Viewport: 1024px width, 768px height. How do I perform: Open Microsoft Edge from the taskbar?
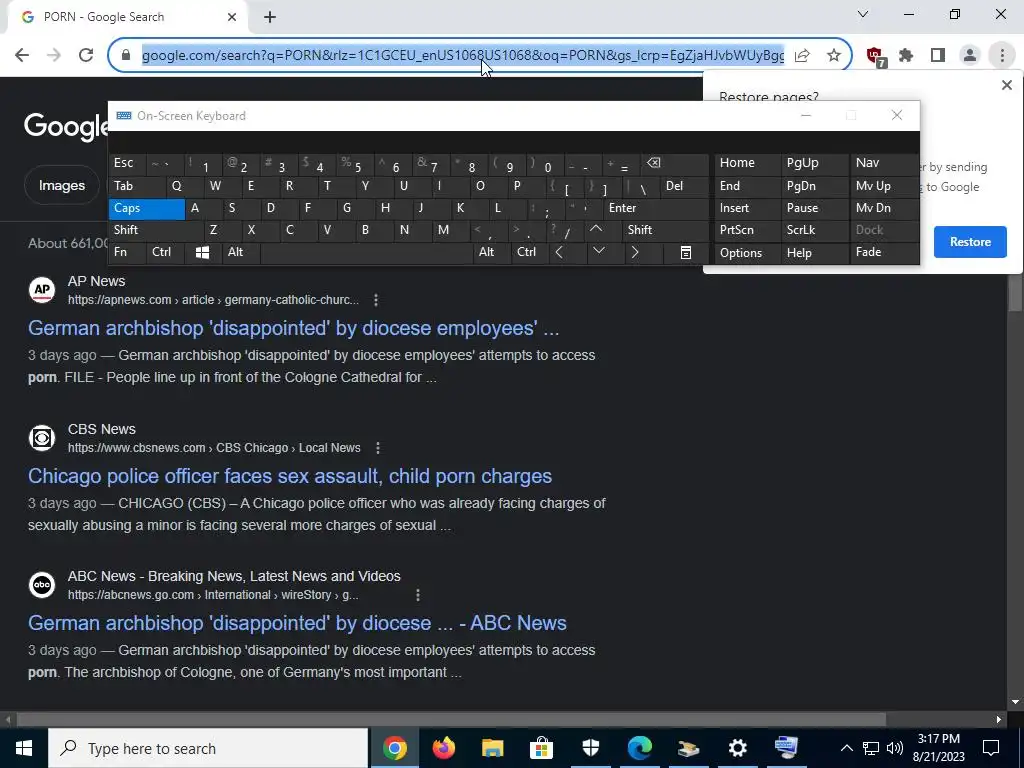[x=639, y=748]
